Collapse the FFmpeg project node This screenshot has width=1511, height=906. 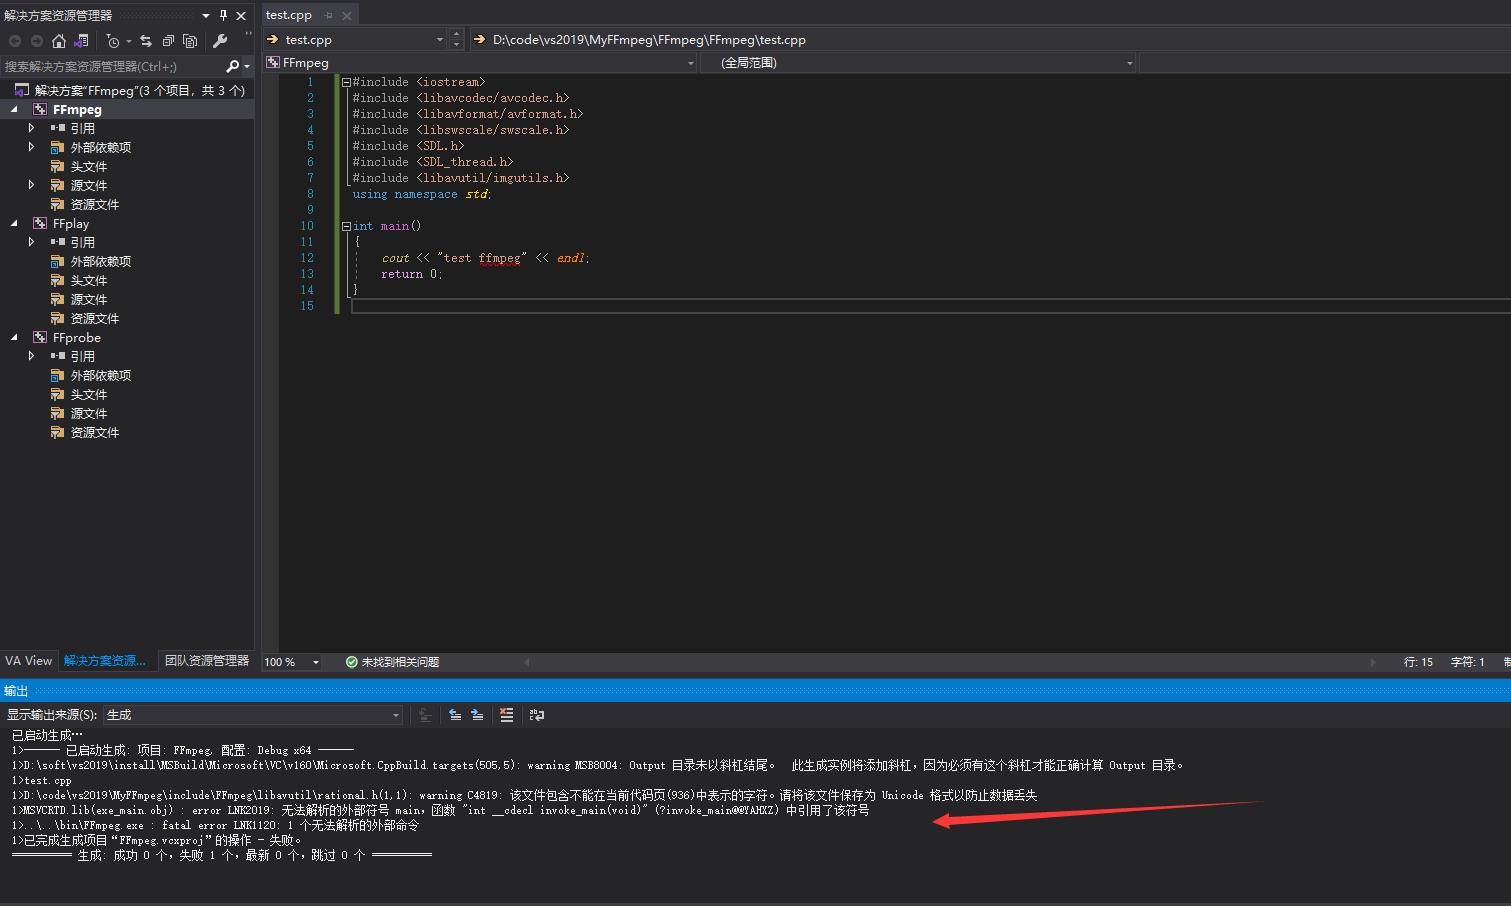point(14,109)
